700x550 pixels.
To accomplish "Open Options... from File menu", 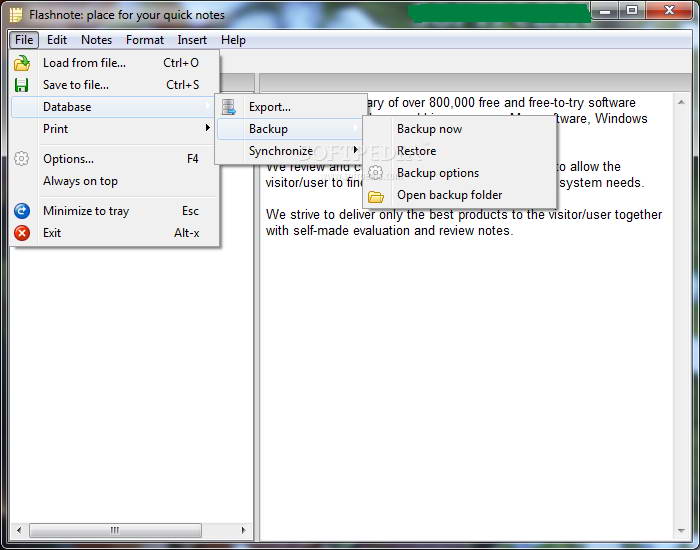I will click(x=114, y=158).
